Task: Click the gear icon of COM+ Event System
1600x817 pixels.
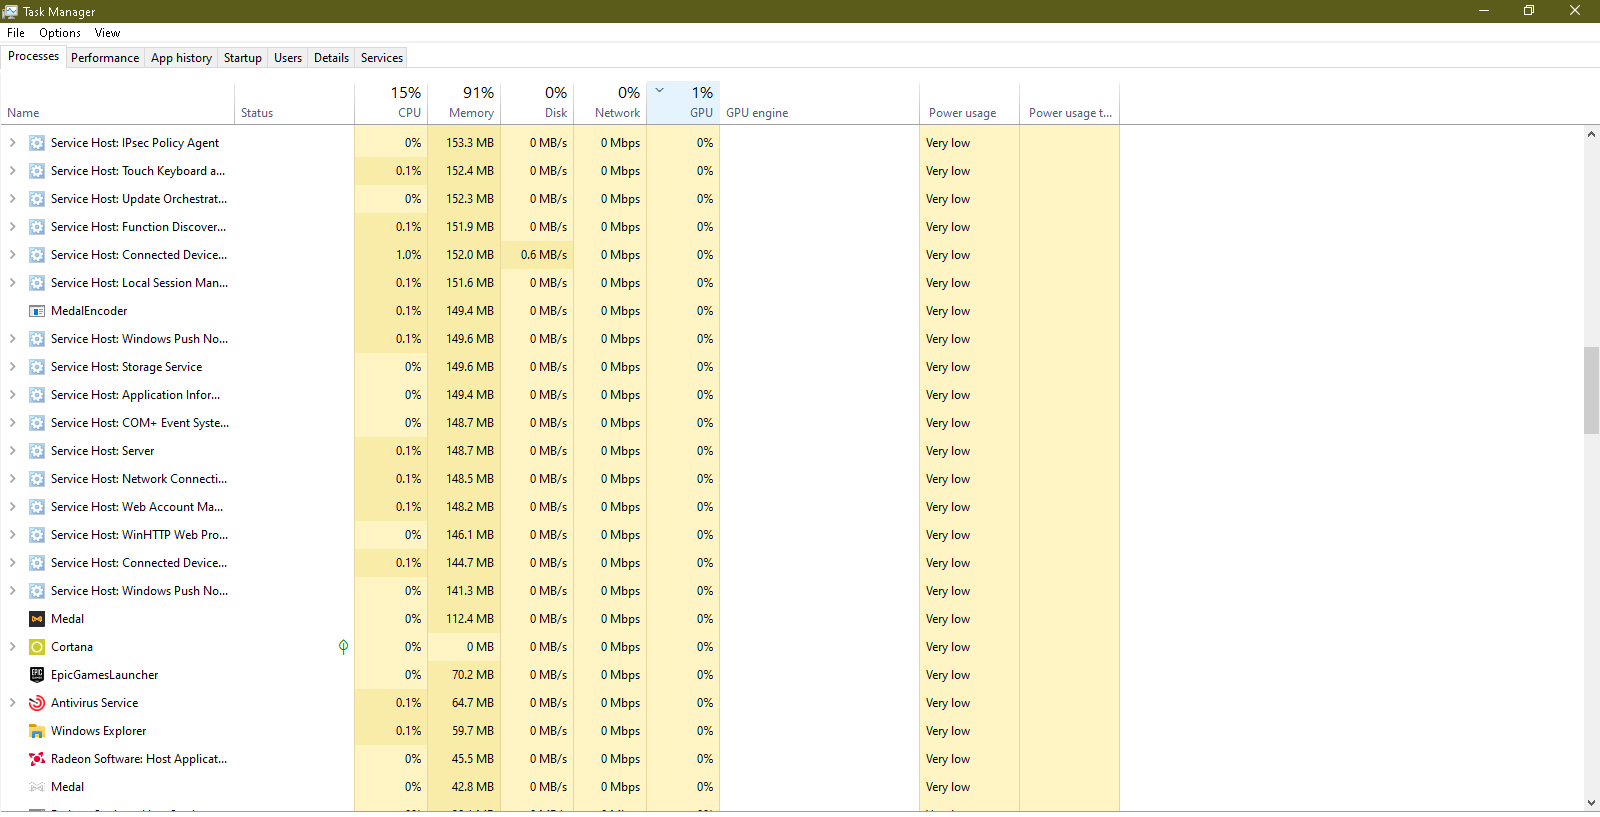Action: point(37,423)
